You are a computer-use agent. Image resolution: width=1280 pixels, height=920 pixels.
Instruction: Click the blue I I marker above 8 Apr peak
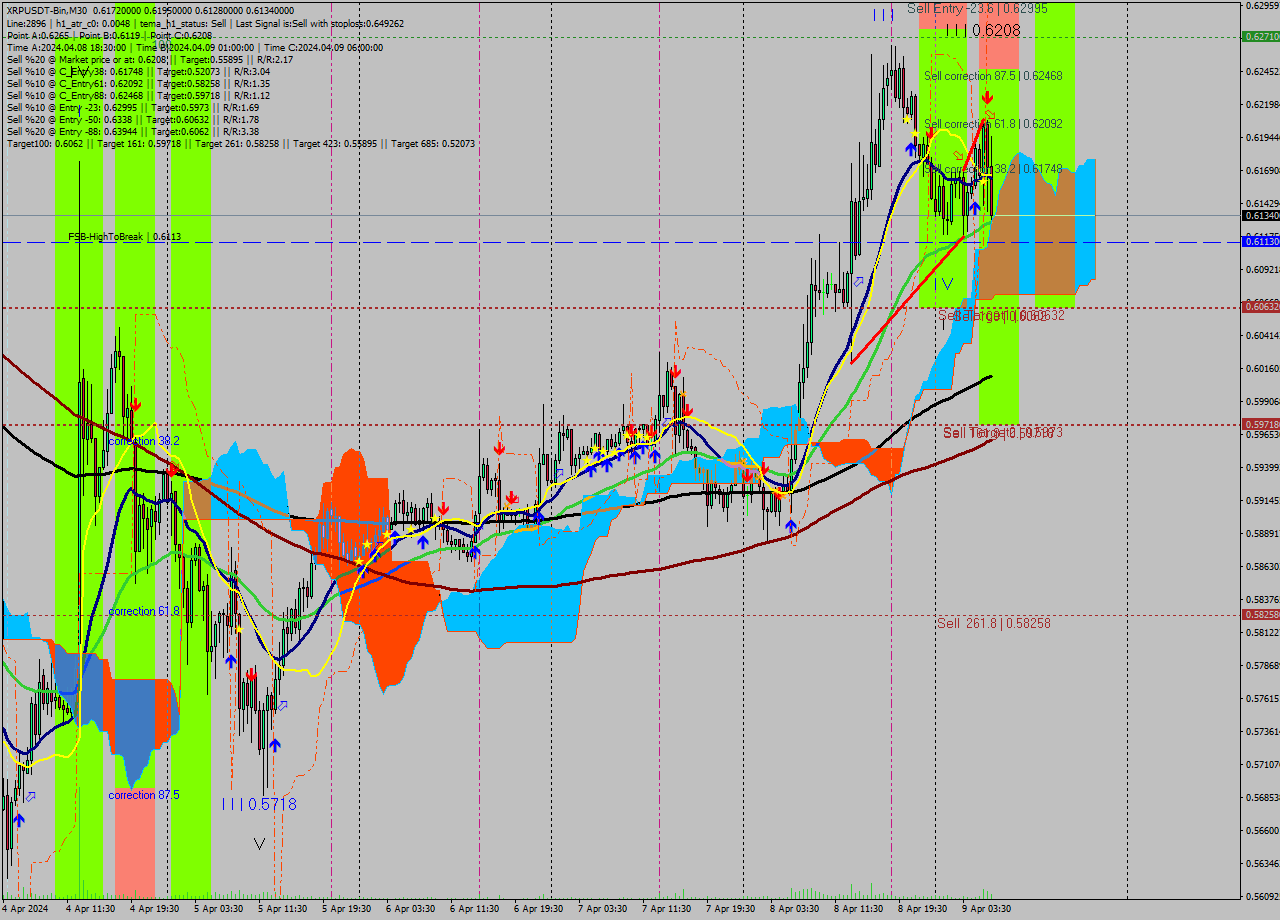(882, 14)
